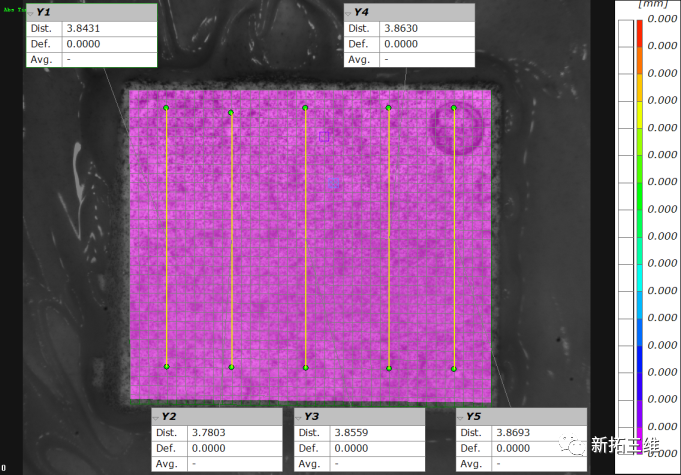Click the Avg. row in Y2 label

click(217, 464)
